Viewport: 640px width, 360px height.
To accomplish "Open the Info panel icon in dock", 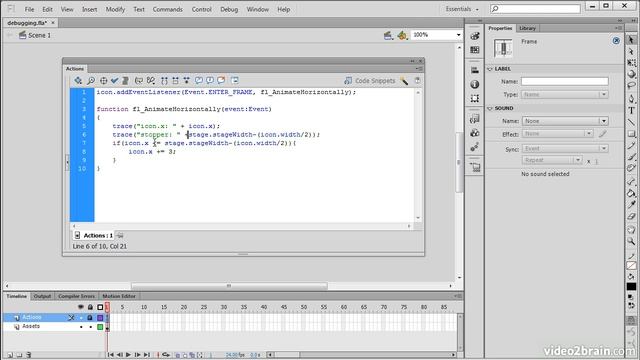I will 474,84.
